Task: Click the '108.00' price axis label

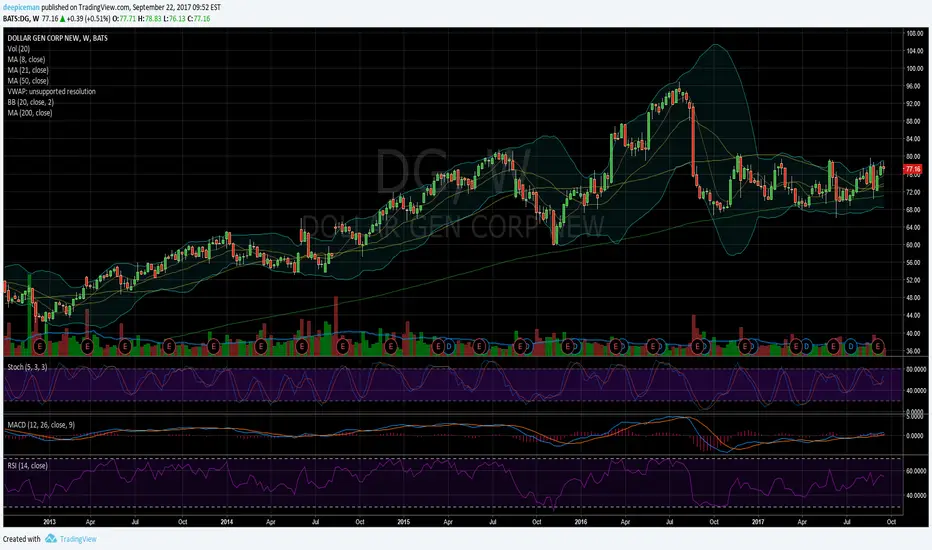Action: point(914,34)
